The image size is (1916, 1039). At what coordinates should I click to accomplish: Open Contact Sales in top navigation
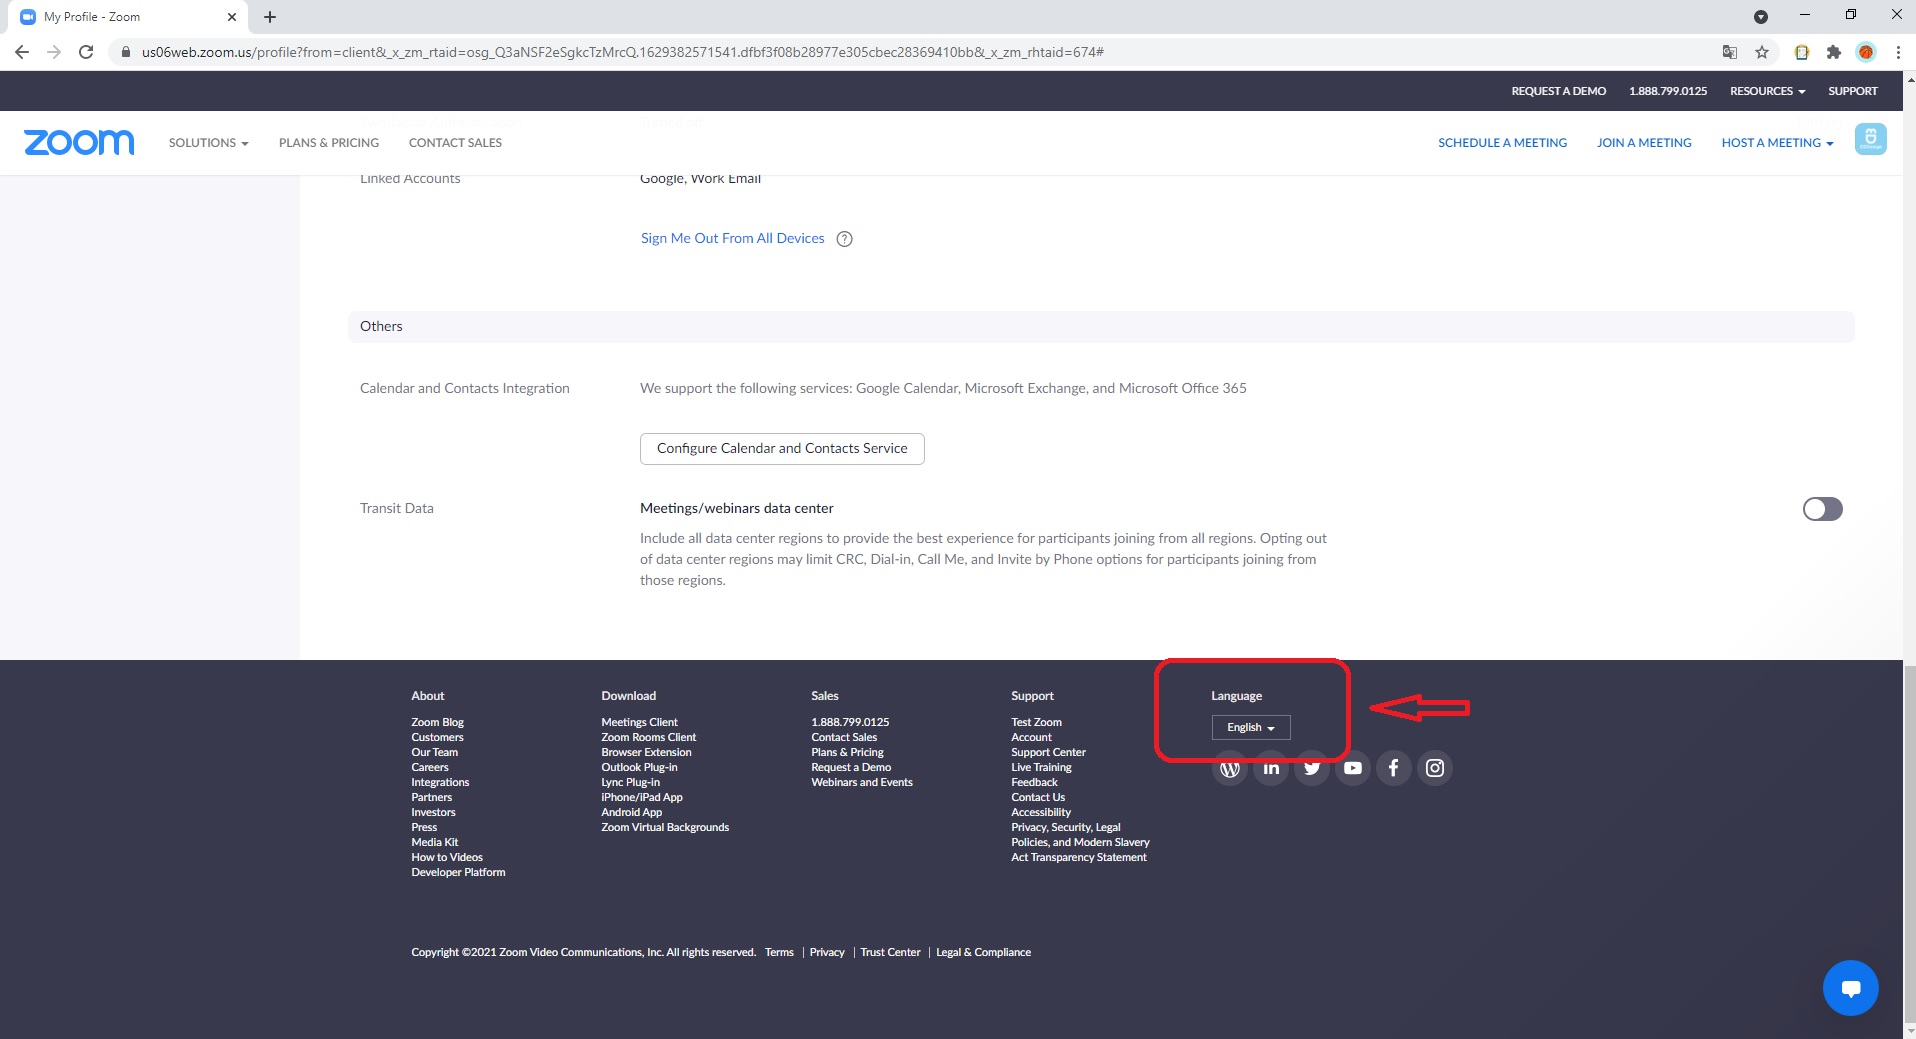455,143
